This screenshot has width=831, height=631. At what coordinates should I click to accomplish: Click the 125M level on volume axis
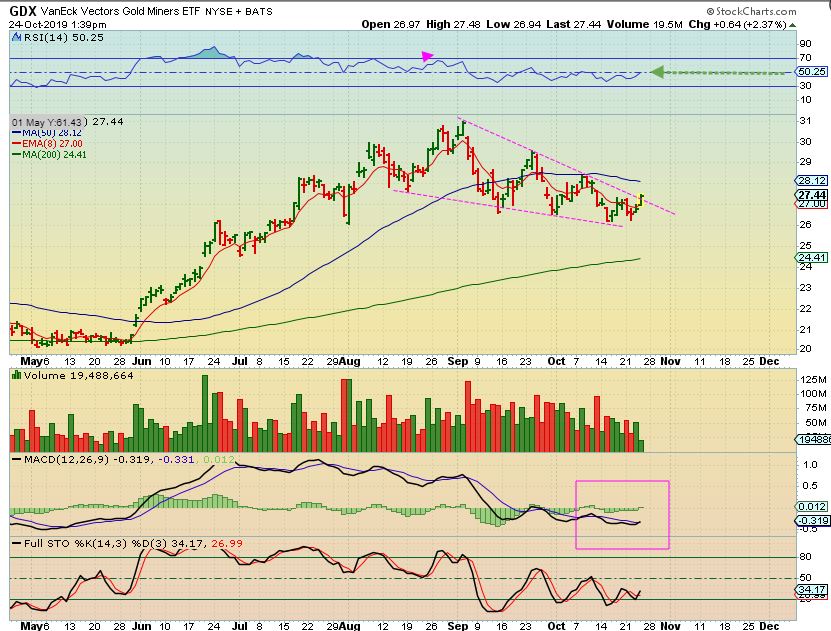[x=813, y=380]
